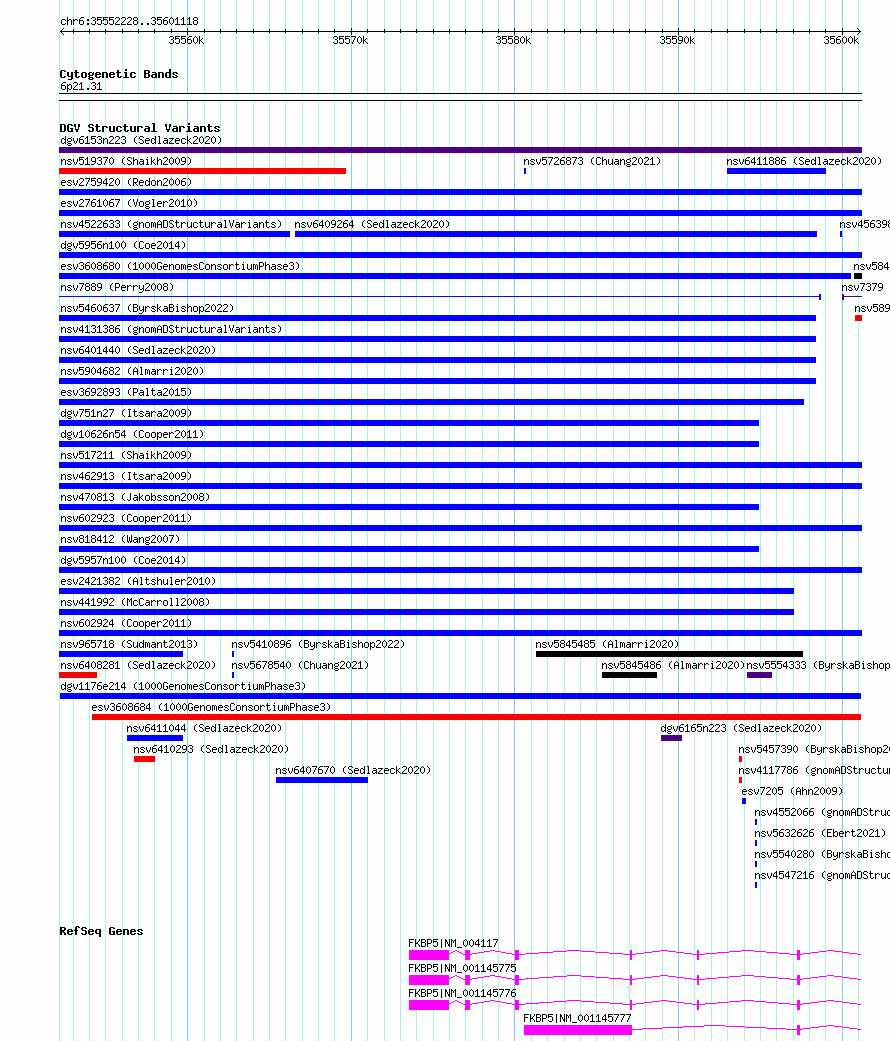Click the red esv3608684 variant bar
This screenshot has height=1041, width=890.
(x=477, y=717)
